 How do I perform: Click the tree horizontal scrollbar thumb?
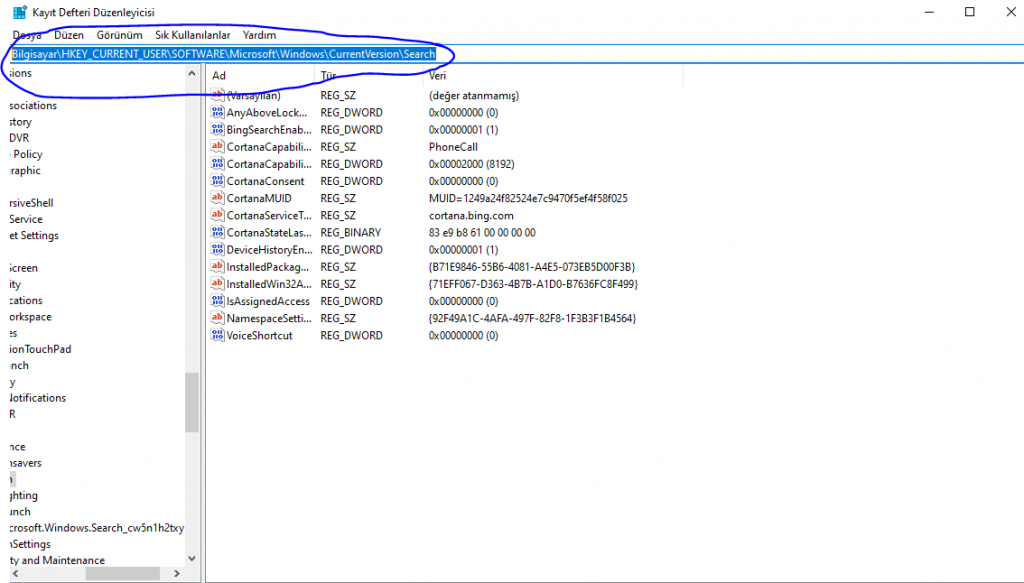[122, 573]
